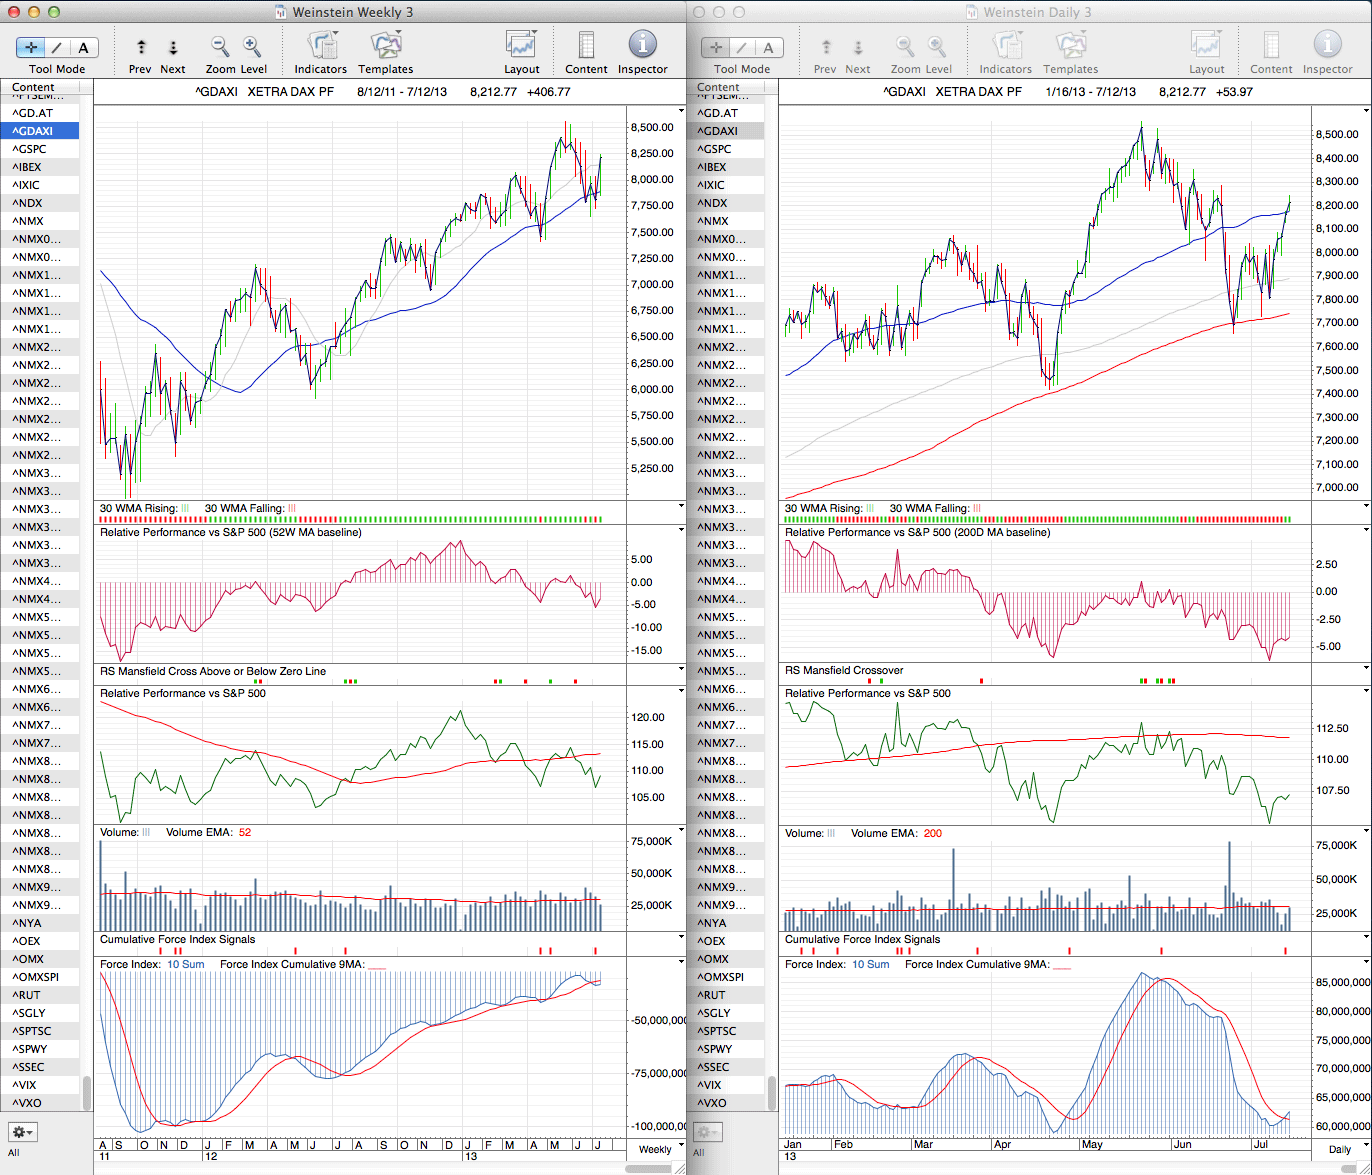Click Weekly chart horizontal scrollbar
The image size is (1372, 1175).
pyautogui.click(x=655, y=1168)
